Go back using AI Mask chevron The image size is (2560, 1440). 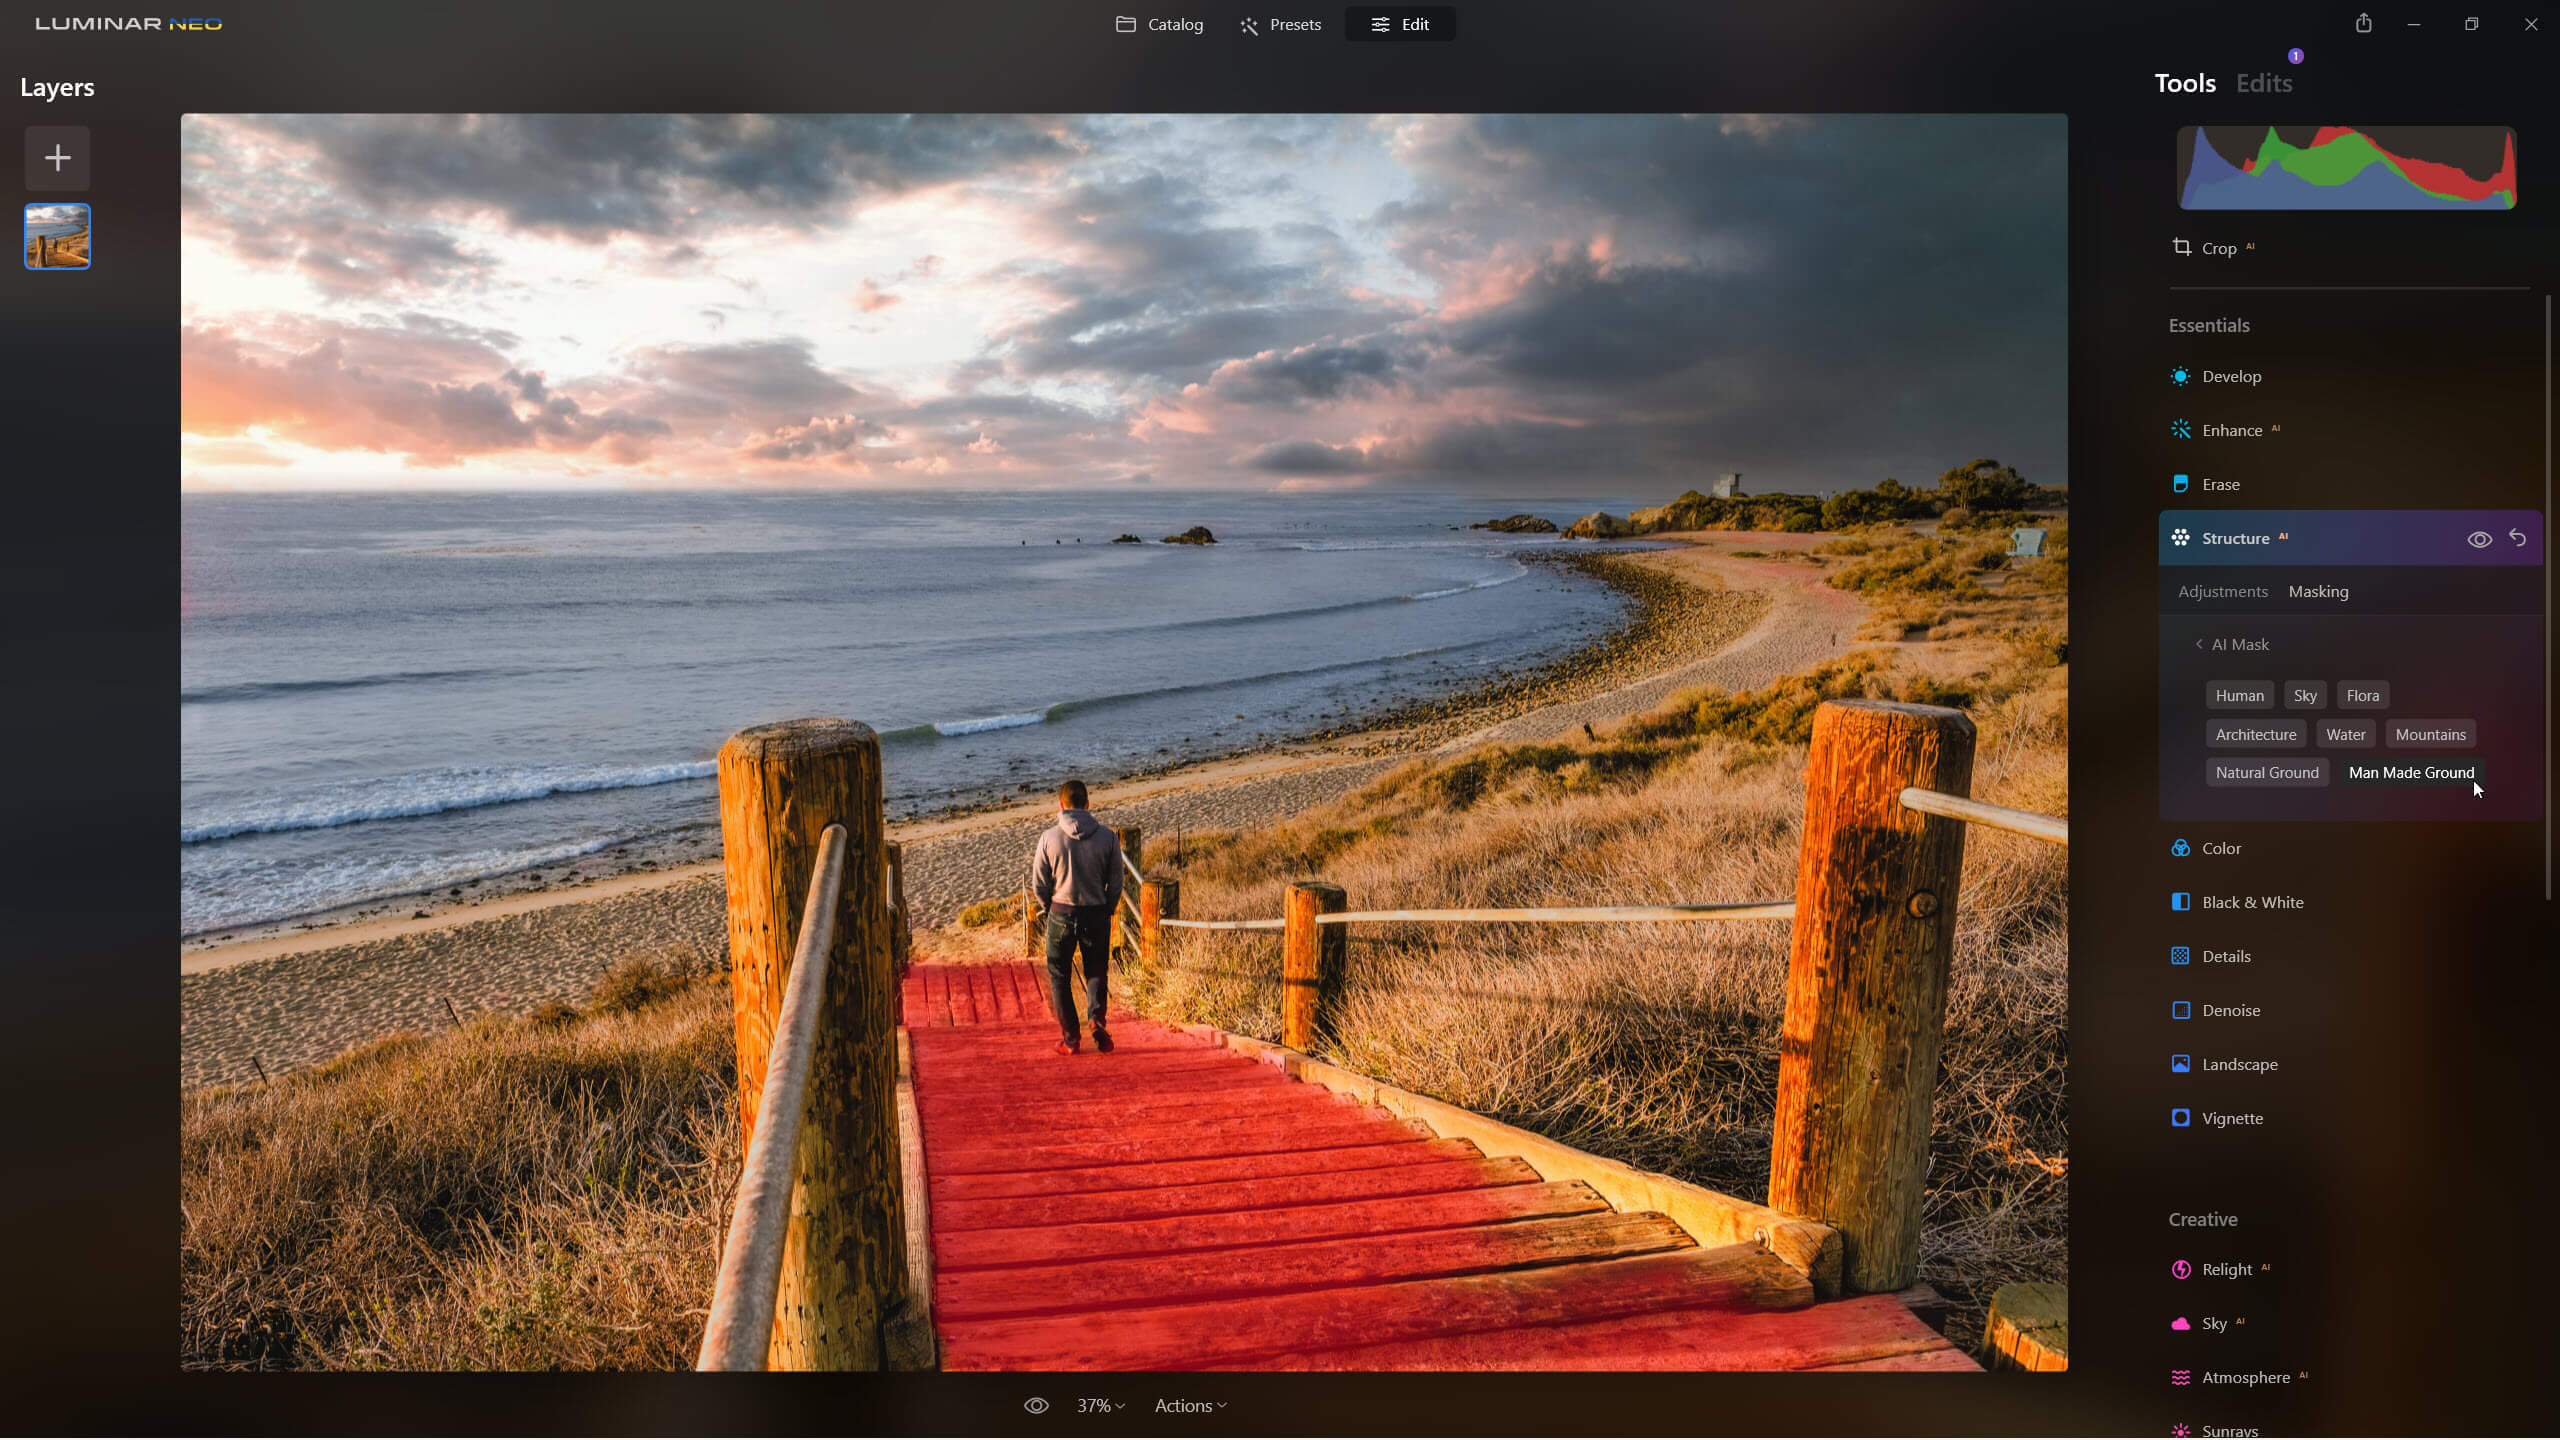tap(2199, 645)
